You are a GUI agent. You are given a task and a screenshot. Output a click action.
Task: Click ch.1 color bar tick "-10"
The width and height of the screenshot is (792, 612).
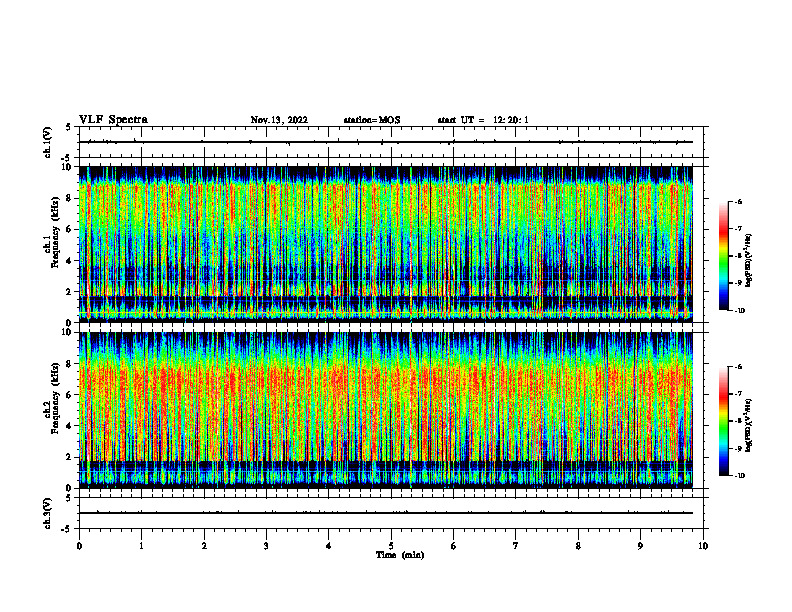tap(740, 311)
